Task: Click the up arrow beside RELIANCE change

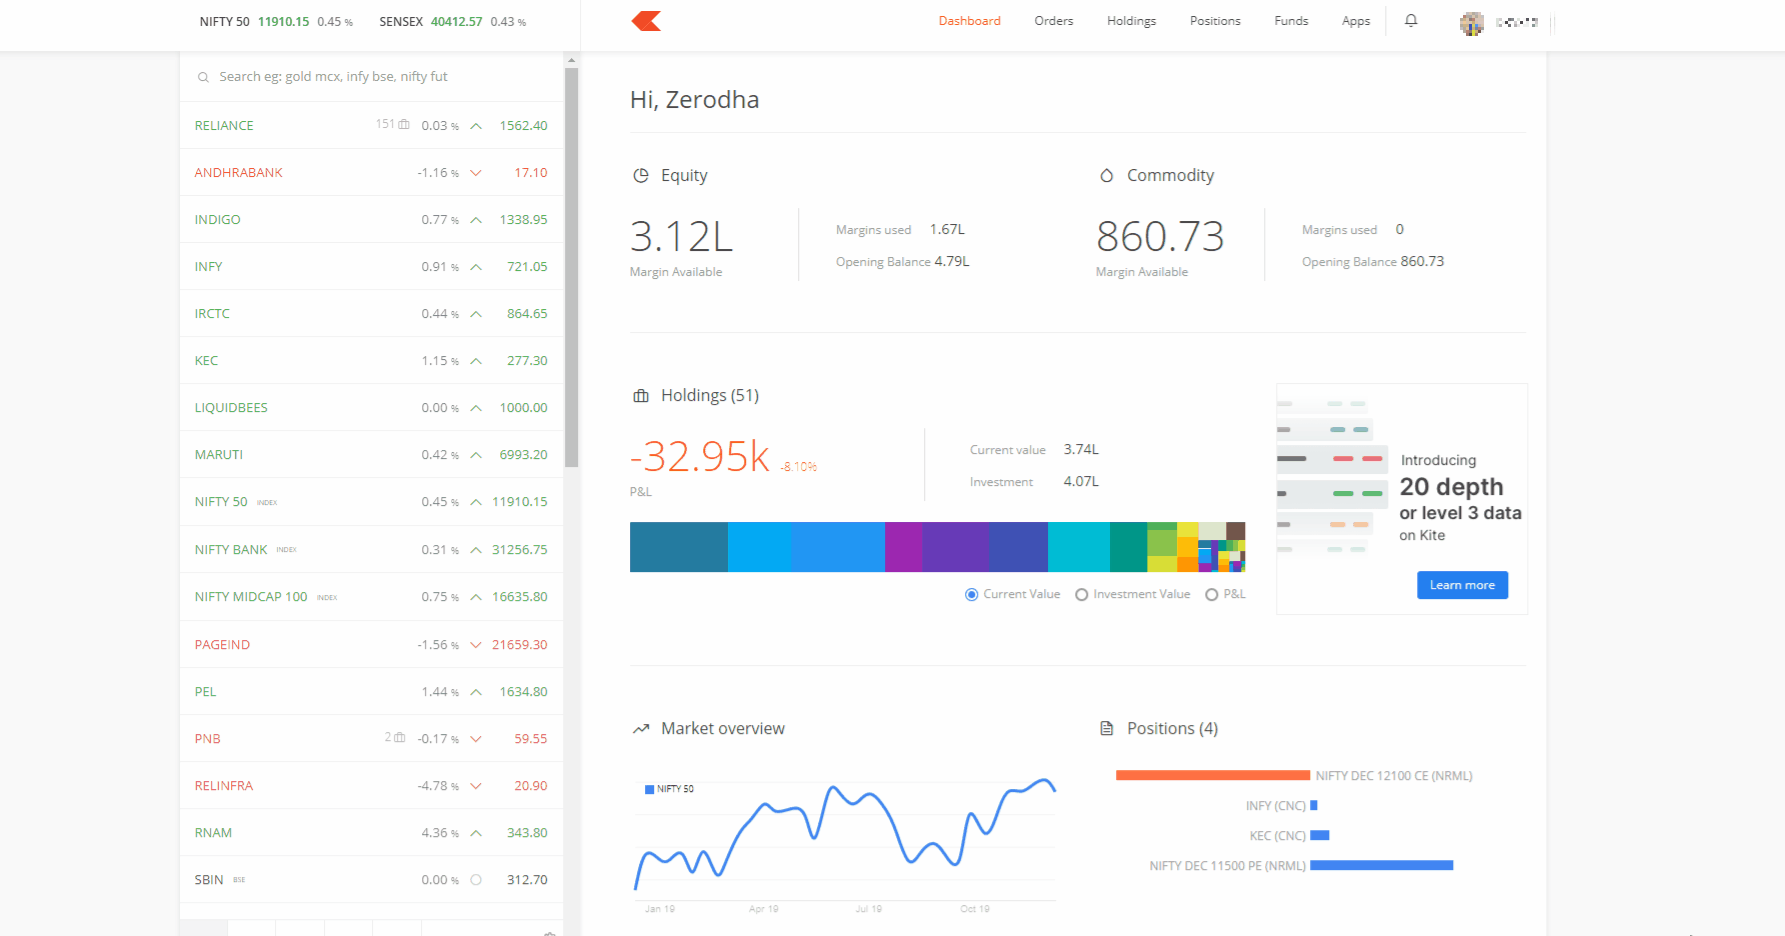Action: tap(476, 126)
